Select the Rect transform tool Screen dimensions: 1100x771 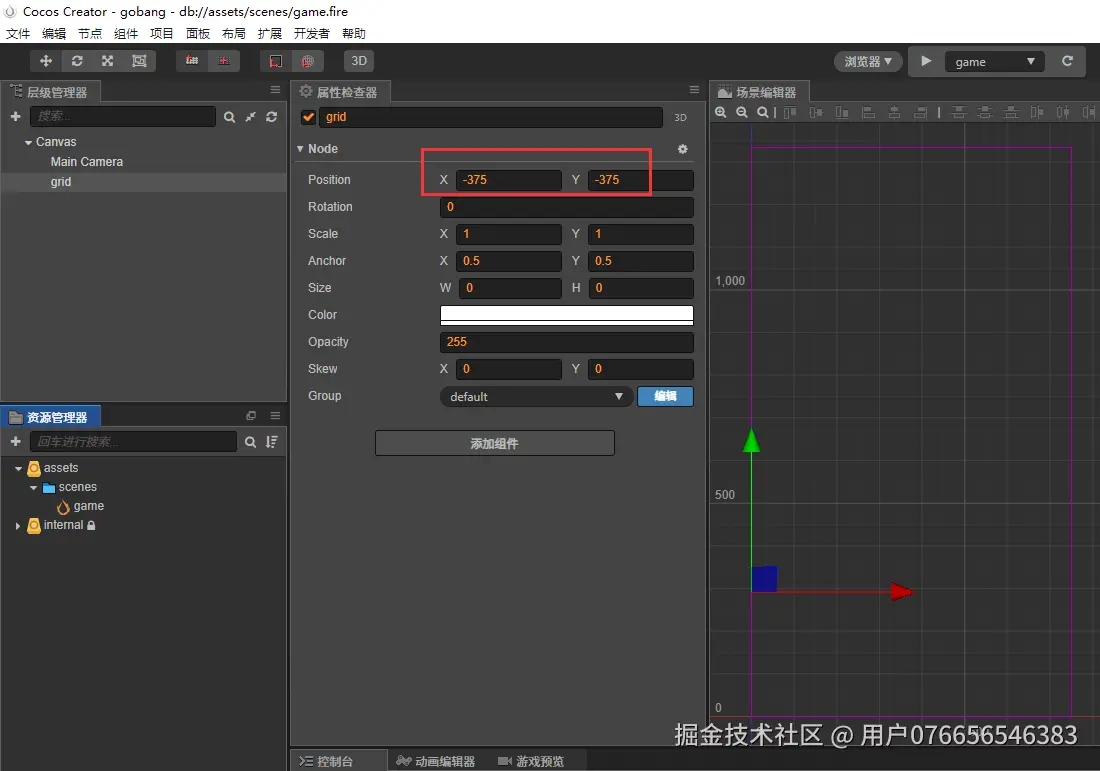[x=139, y=61]
